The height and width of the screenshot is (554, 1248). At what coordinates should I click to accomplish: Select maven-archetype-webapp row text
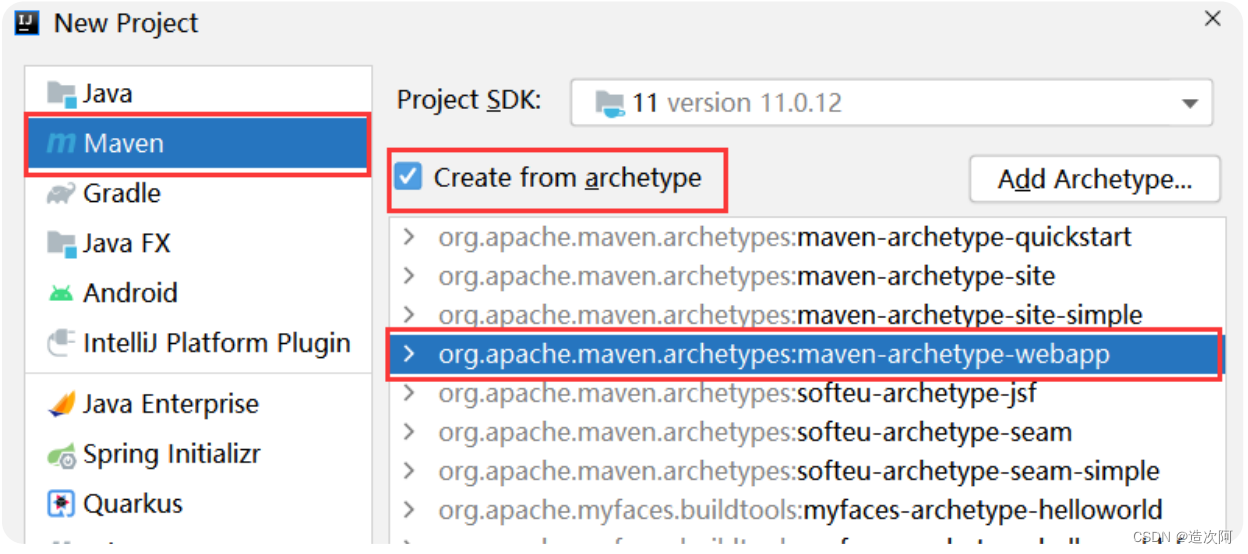pyautogui.click(x=774, y=354)
